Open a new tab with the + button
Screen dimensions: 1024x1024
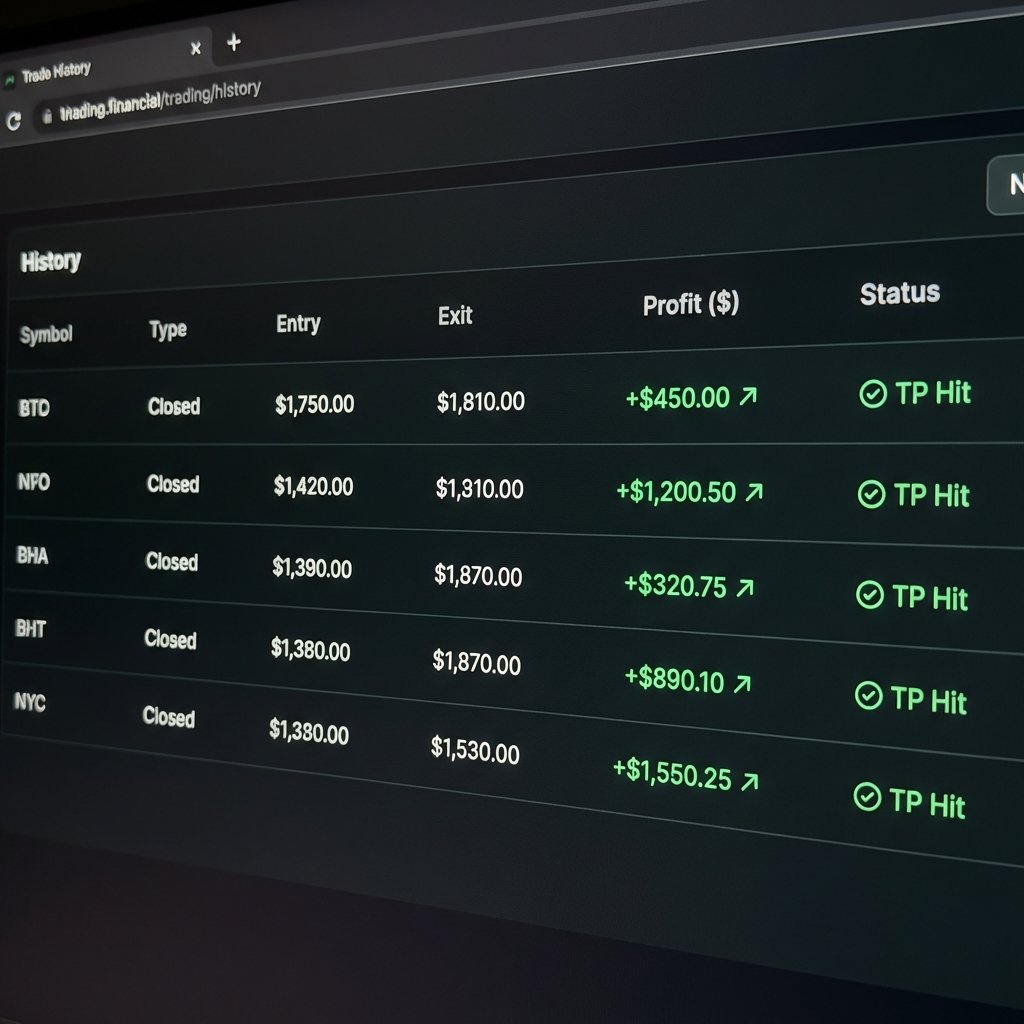coord(233,44)
